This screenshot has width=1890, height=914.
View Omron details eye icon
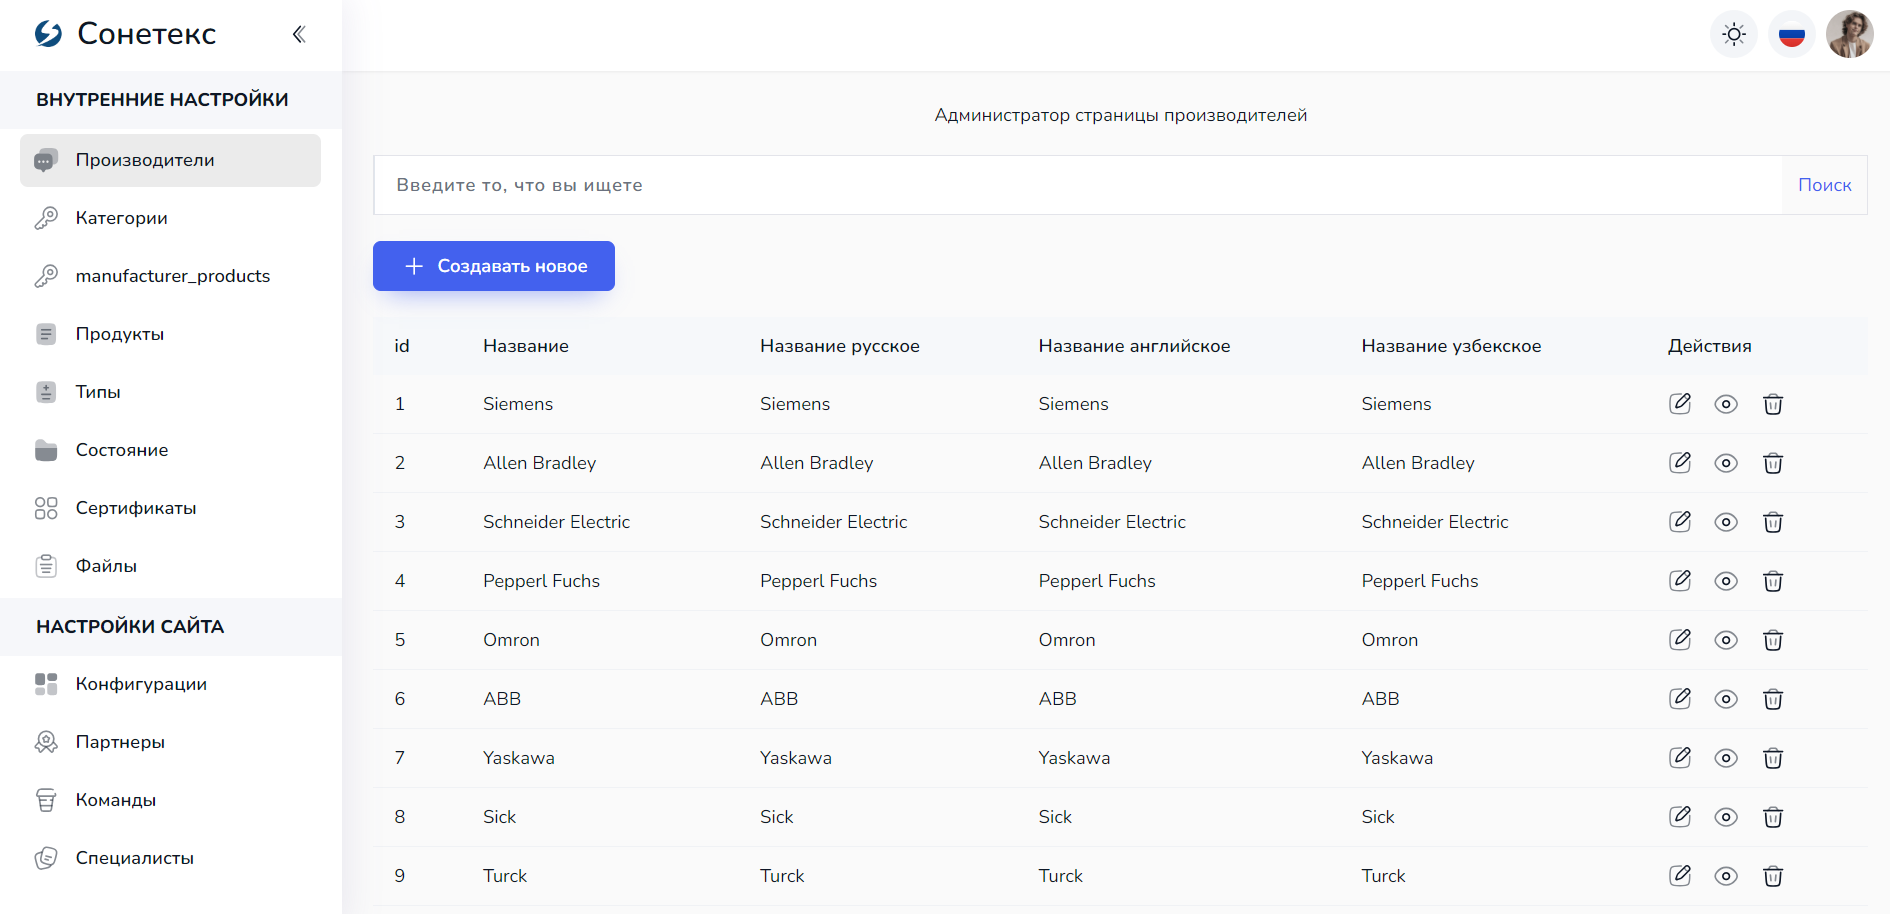click(x=1726, y=640)
